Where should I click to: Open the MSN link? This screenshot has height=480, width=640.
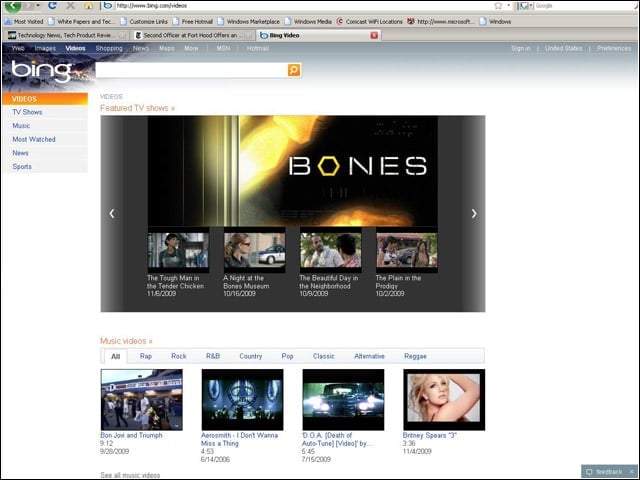click(223, 48)
